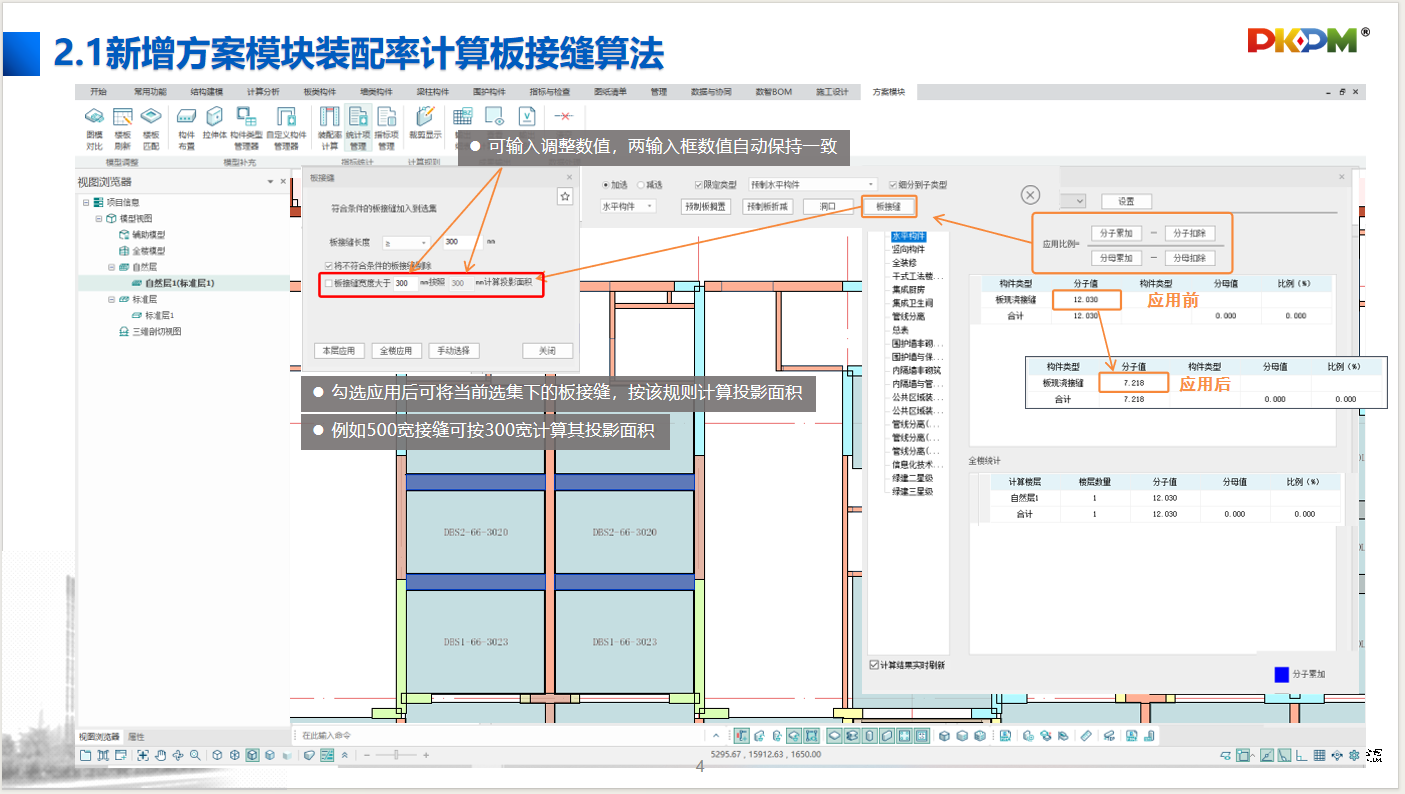Image resolution: width=1405 pixels, height=794 pixels.
Task: Open the 预制水平构件 type dropdown
Action: click(812, 185)
